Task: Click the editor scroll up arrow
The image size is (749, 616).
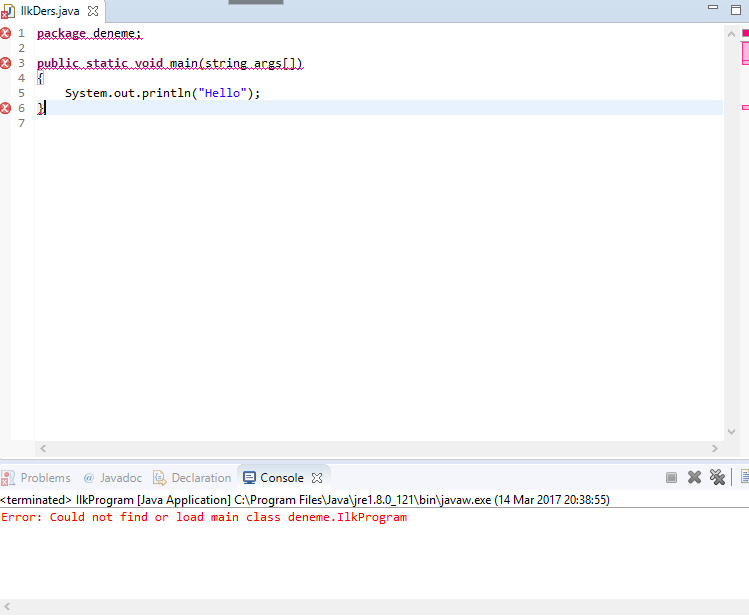Action: pos(731,34)
